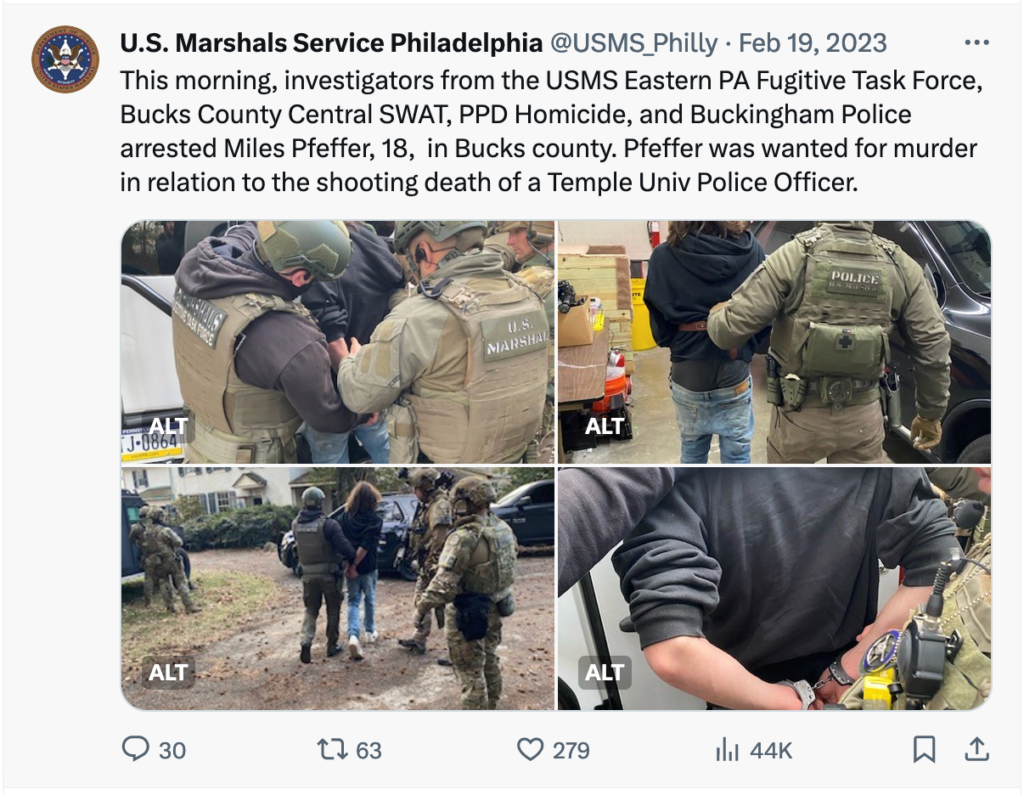Show ALT text on the bottom-right photo
The height and width of the screenshot is (795, 1024).
click(x=604, y=672)
